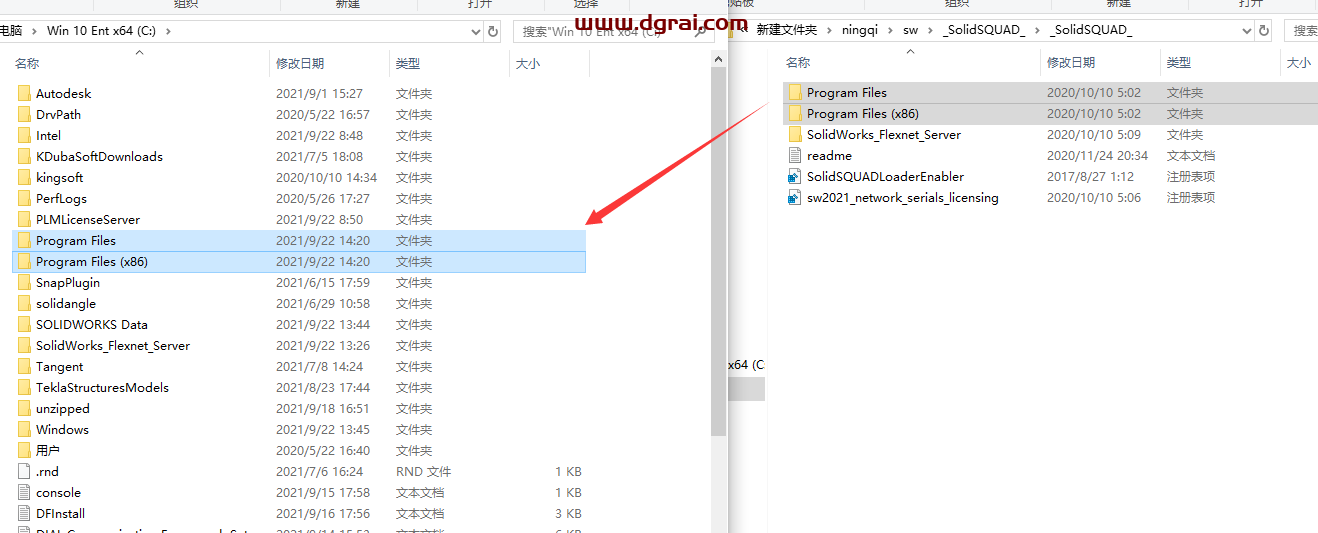Click the kingsoft folder icon
Screen dimensions: 1318x533
pos(25,178)
